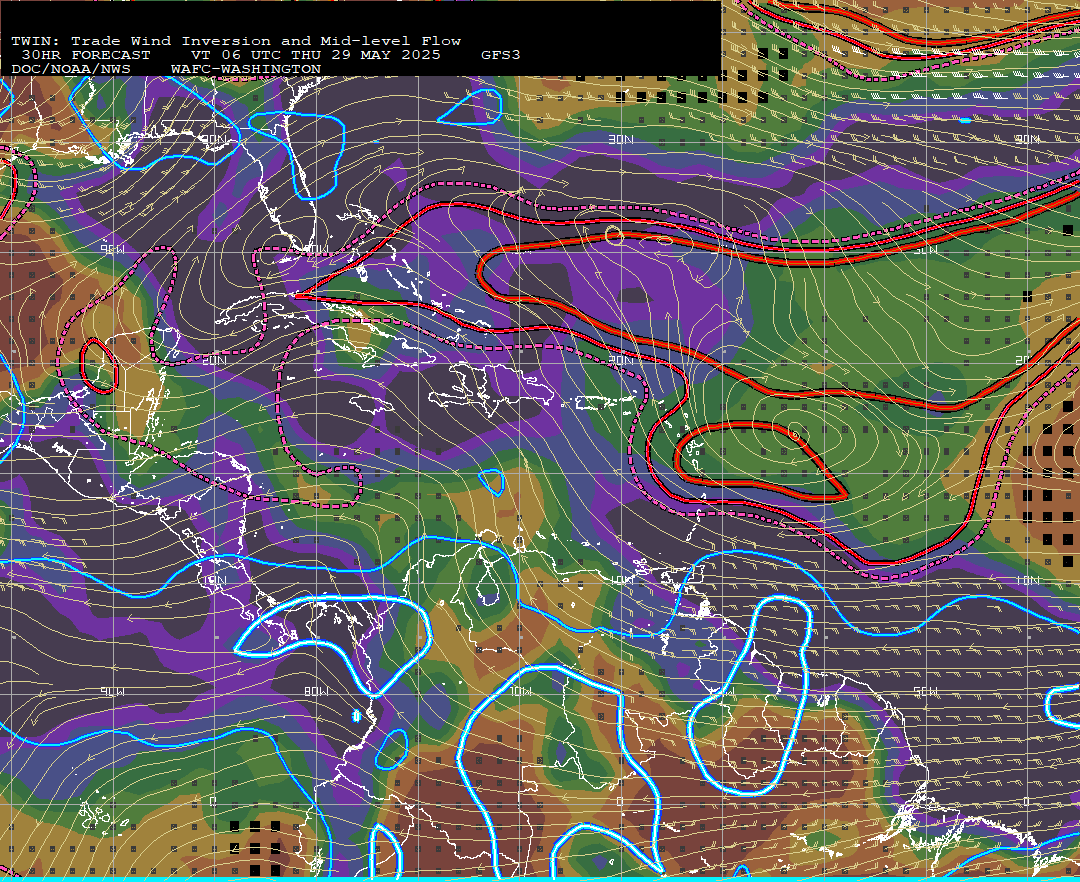Viewport: 1080px width, 882px height.
Task: Click the "80W" label west of Colombia's coast
Action: coord(317,691)
